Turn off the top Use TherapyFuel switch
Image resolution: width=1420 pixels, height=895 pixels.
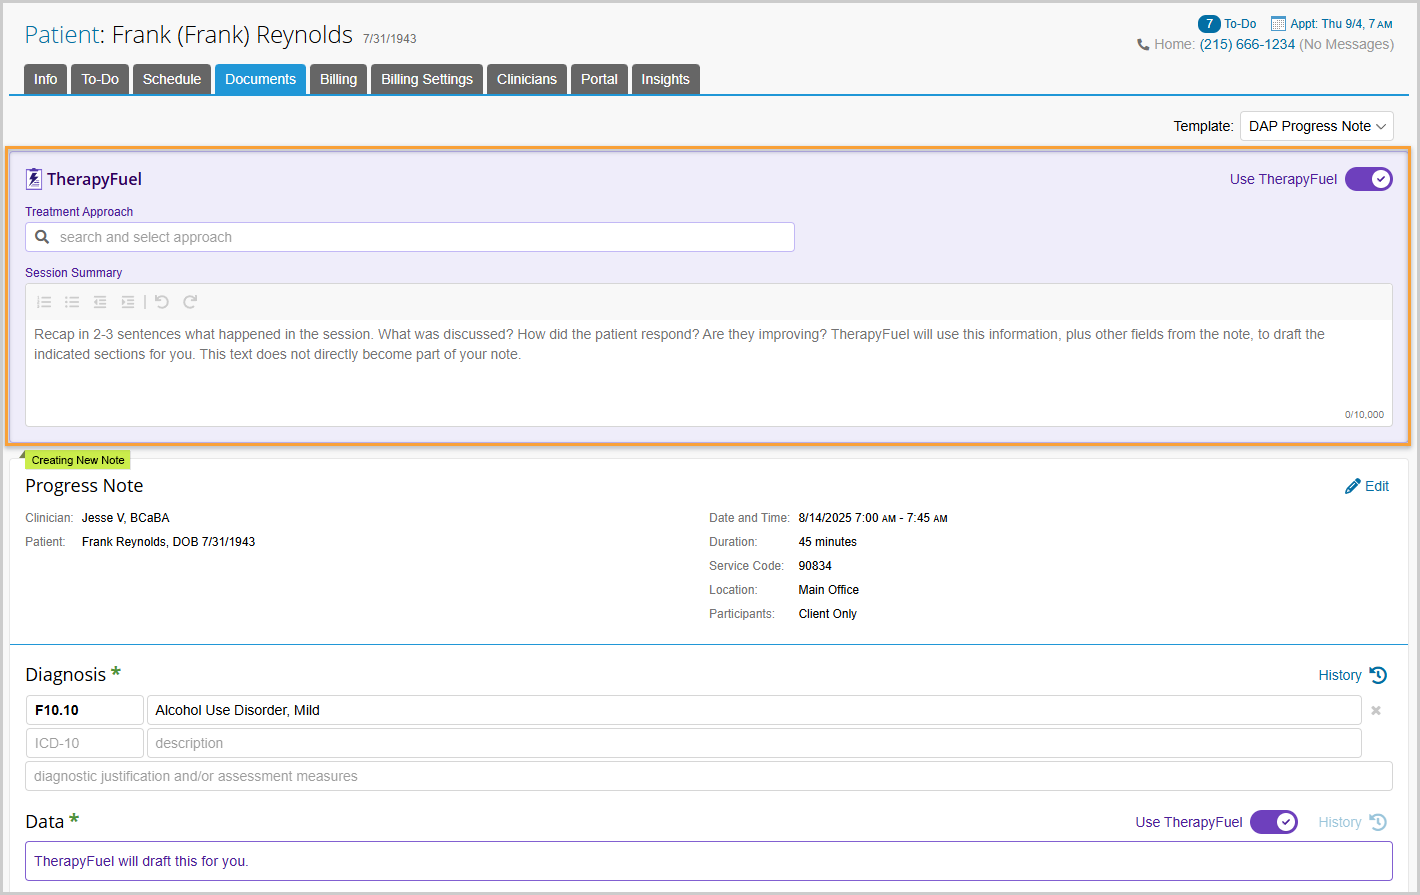[1369, 179]
